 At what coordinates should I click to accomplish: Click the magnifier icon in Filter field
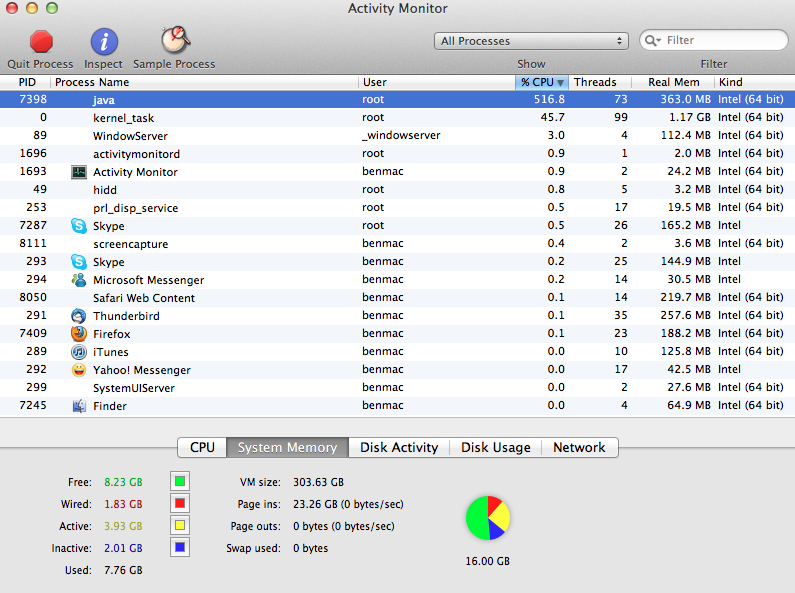[x=653, y=41]
